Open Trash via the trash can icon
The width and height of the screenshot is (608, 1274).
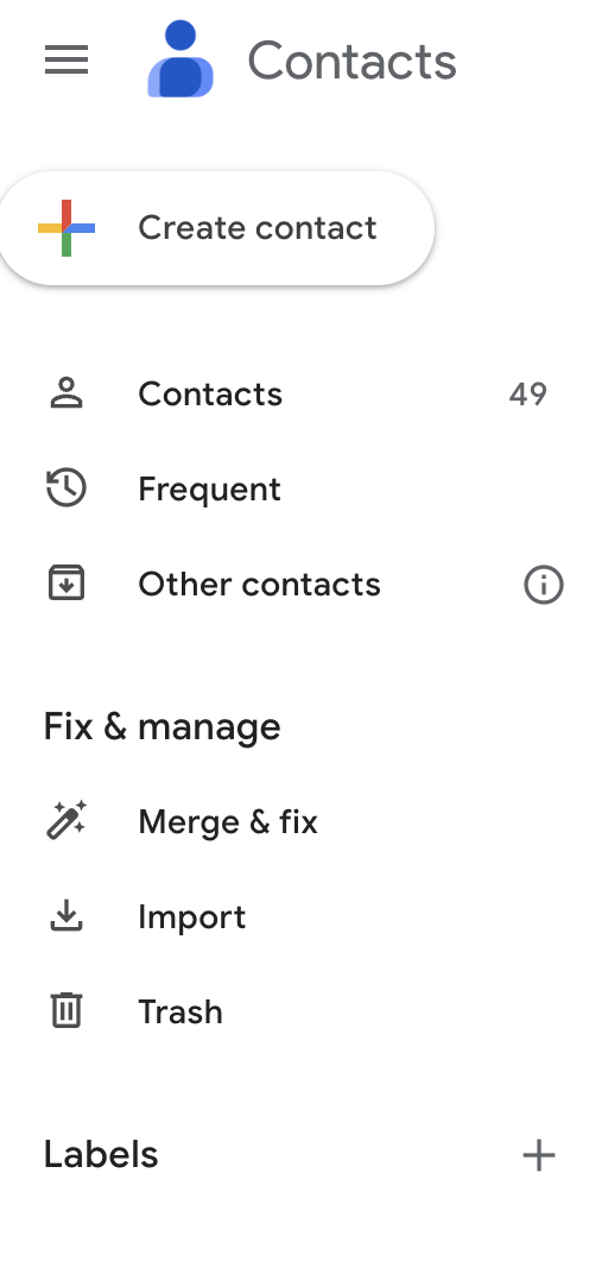(67, 1011)
